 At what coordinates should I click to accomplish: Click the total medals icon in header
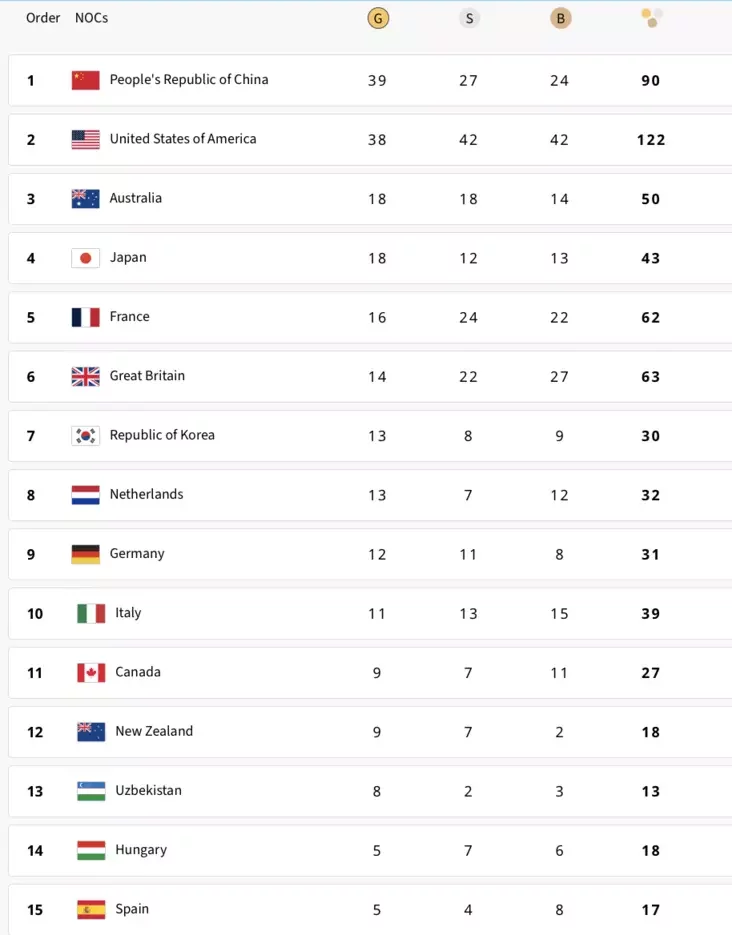coord(652,18)
